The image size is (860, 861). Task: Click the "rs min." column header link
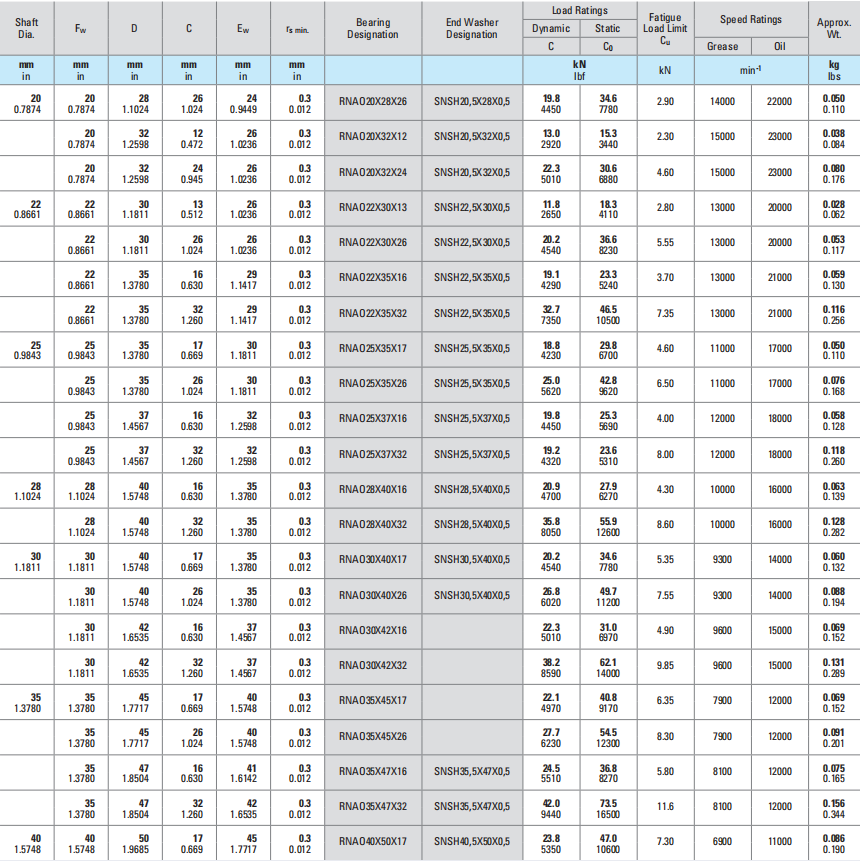click(297, 29)
